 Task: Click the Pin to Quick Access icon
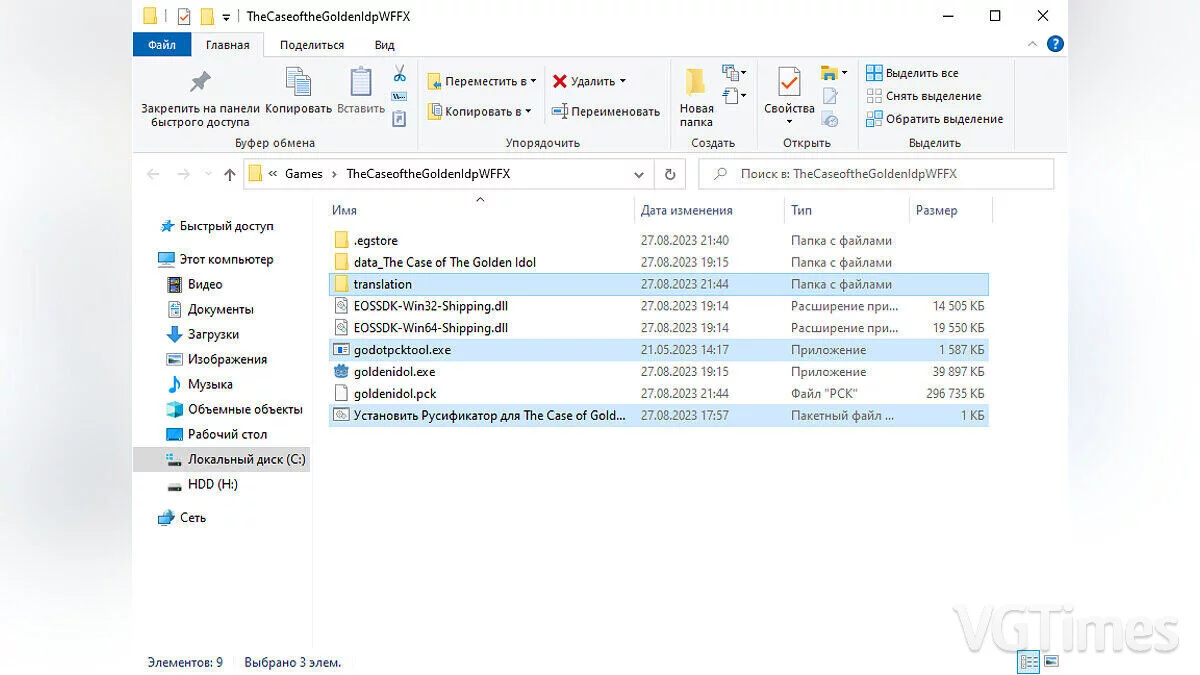tap(200, 84)
